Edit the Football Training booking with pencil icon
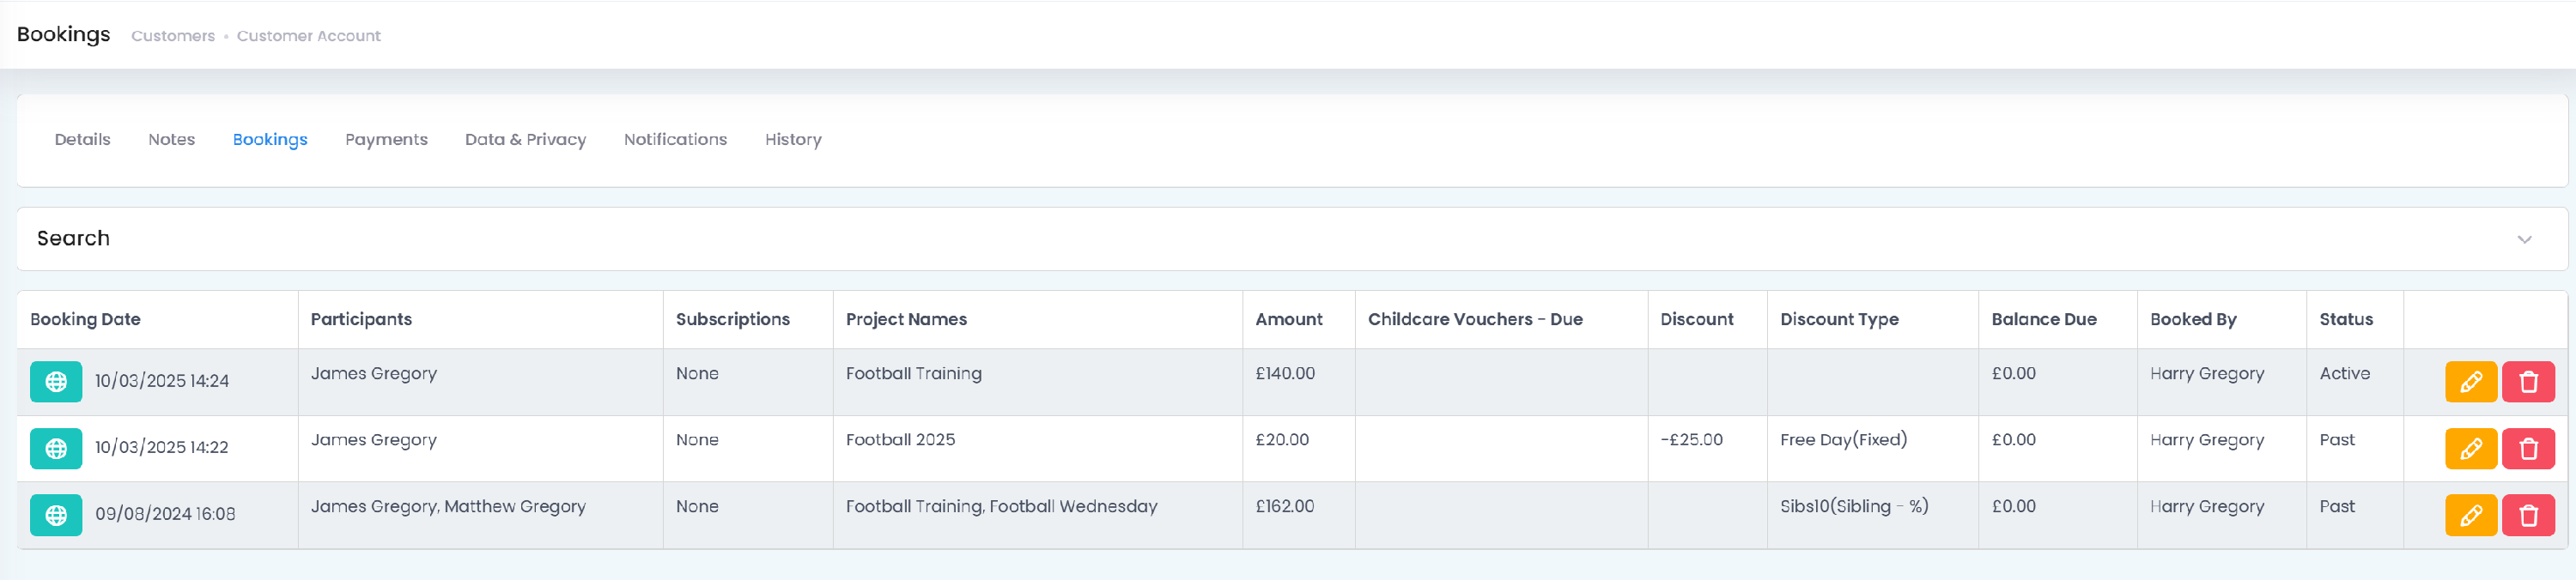 pyautogui.click(x=2470, y=382)
